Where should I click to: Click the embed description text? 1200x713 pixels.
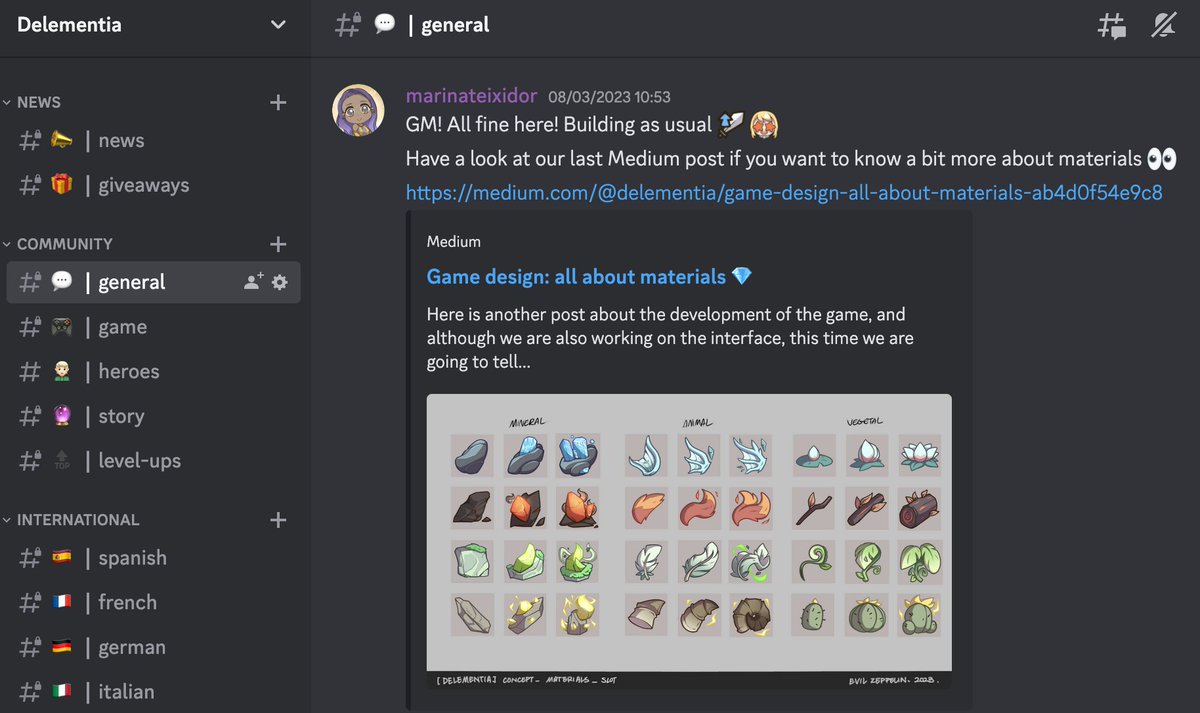tap(670, 338)
